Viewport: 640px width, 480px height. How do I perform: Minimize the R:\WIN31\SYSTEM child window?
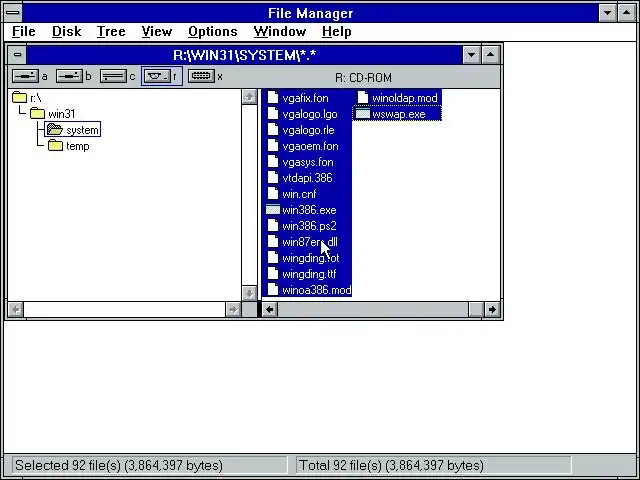pos(471,55)
